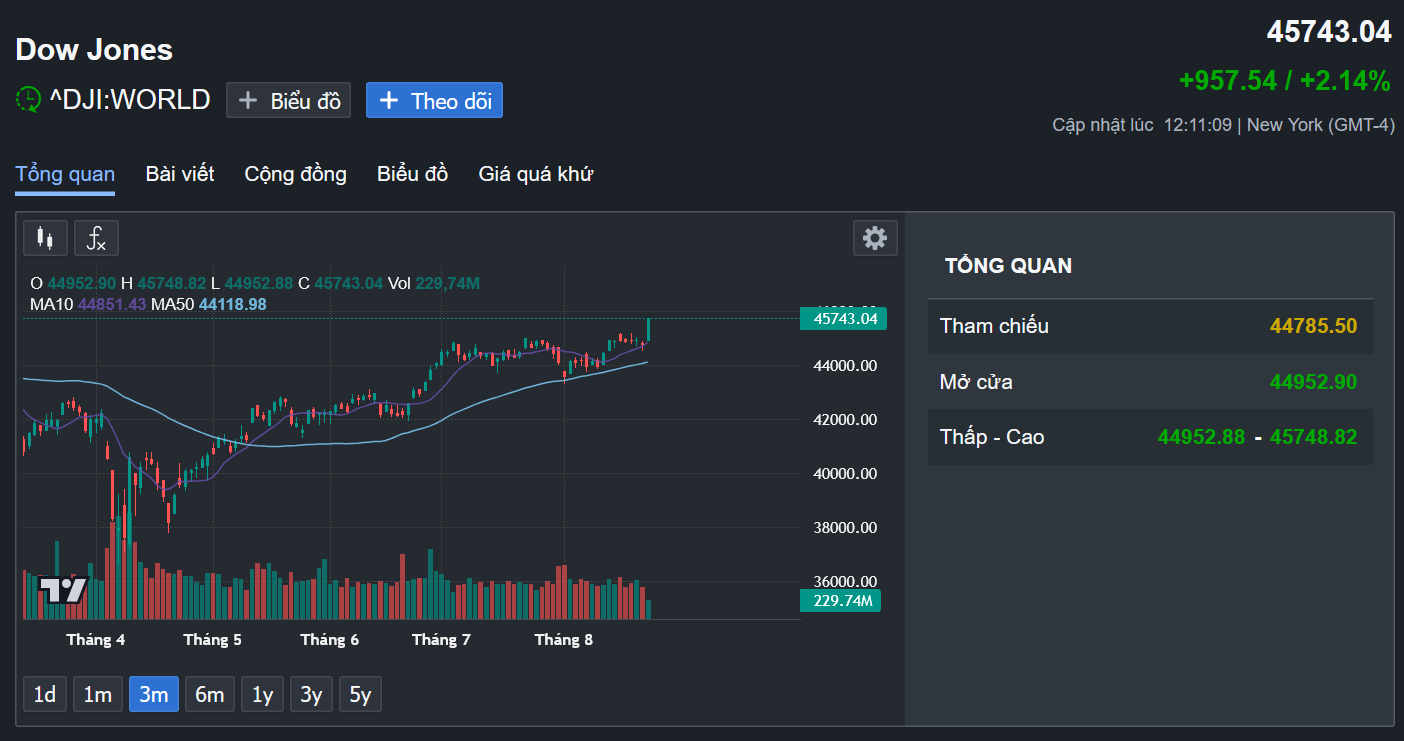
Task: Open the Giá quá khứ tab
Action: point(535,174)
